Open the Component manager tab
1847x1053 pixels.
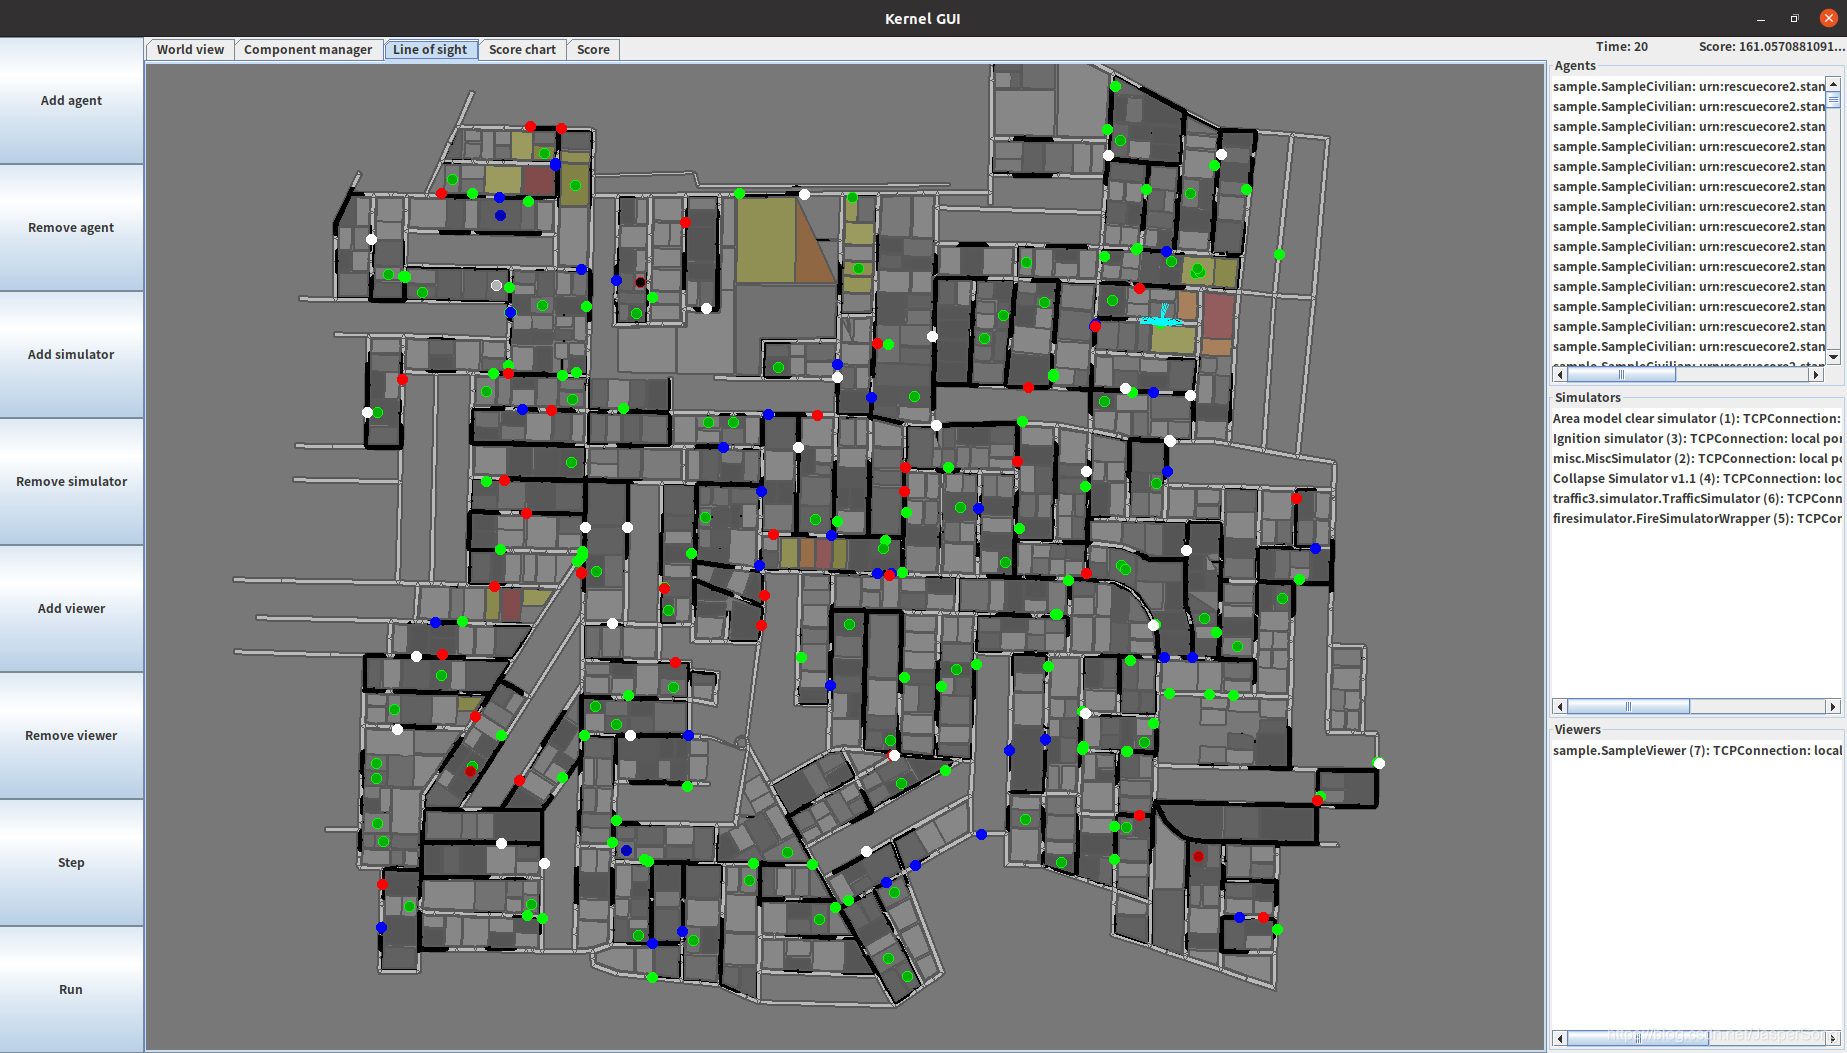pyautogui.click(x=308, y=50)
